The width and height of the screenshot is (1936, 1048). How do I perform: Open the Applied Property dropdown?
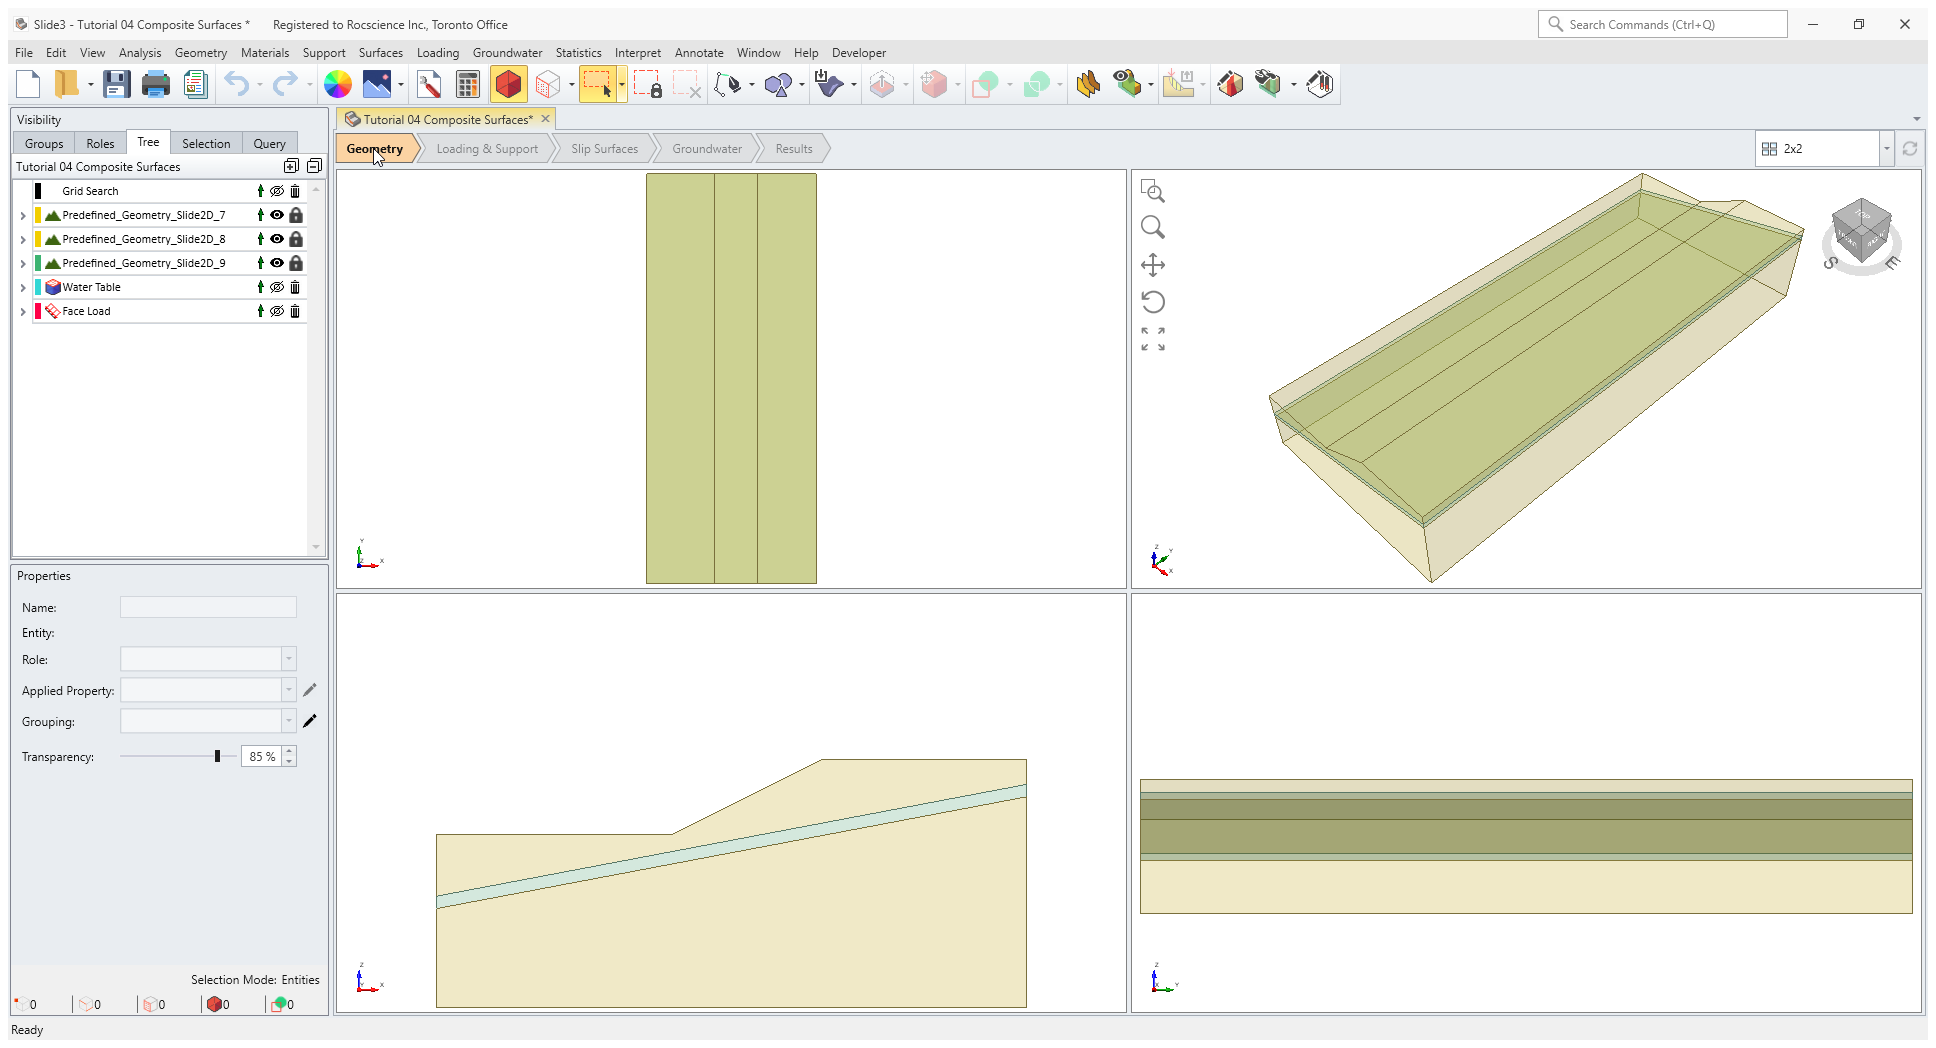coord(289,690)
